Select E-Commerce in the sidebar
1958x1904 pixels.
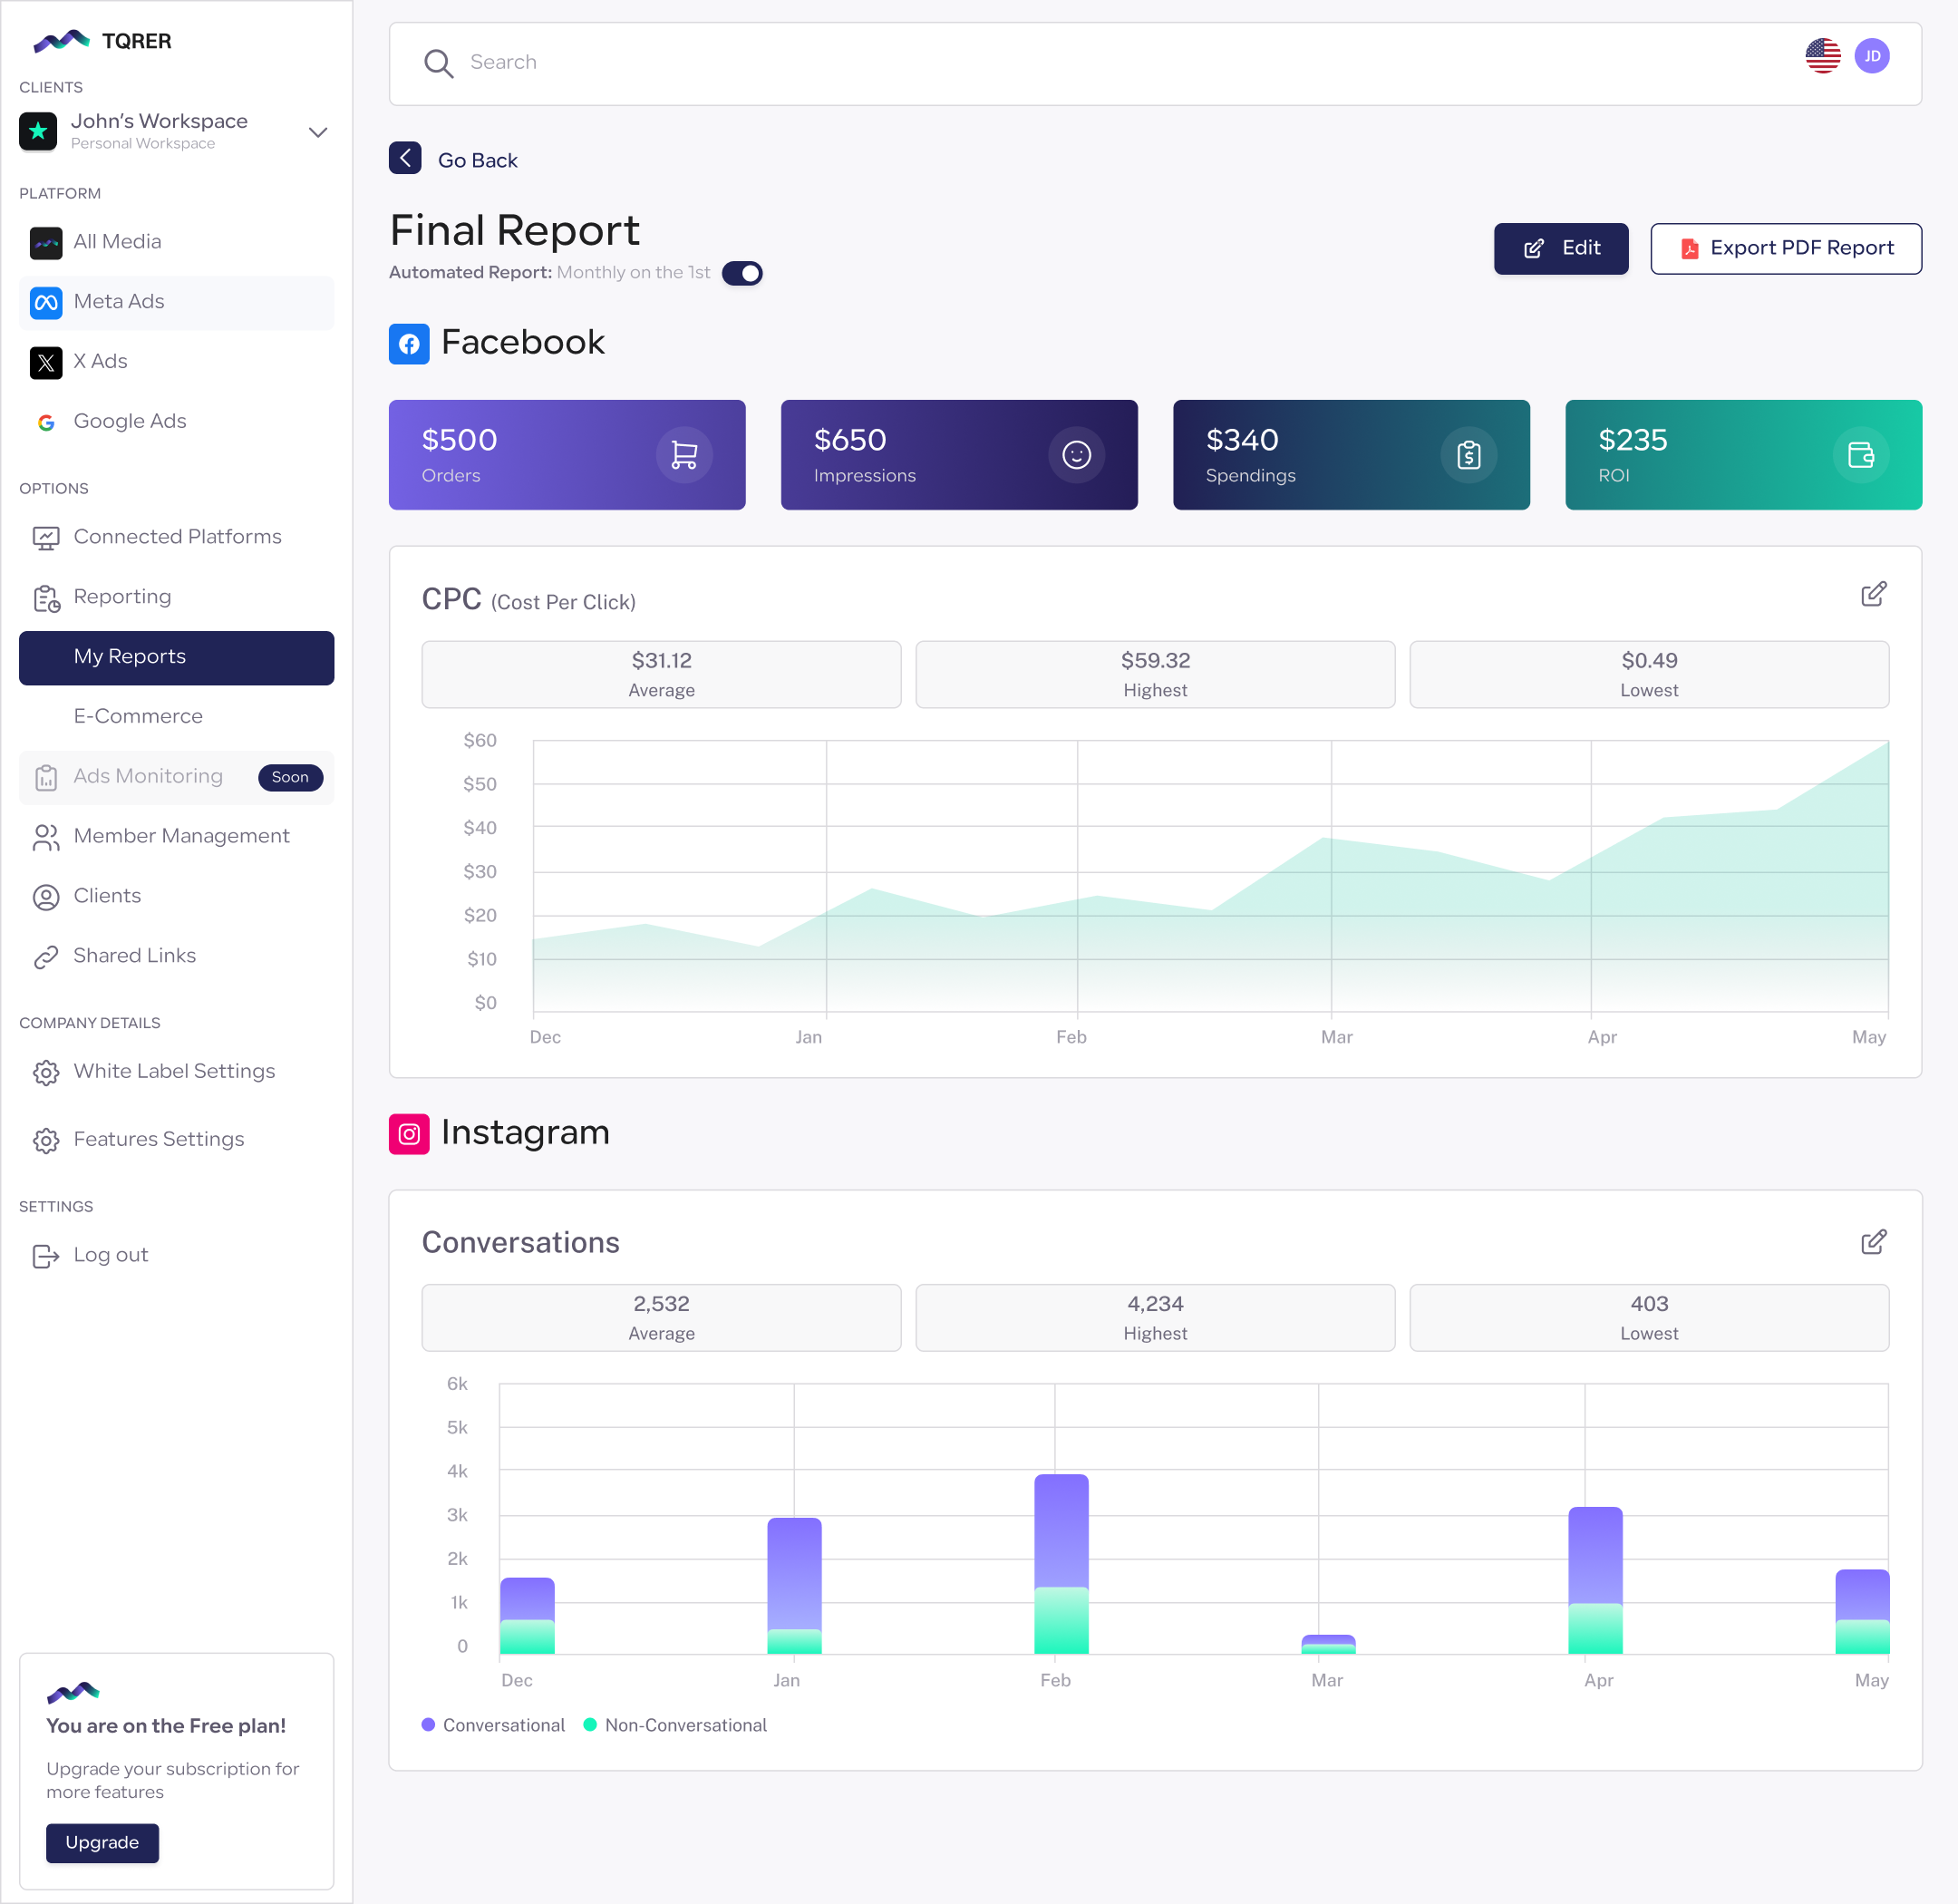138,716
